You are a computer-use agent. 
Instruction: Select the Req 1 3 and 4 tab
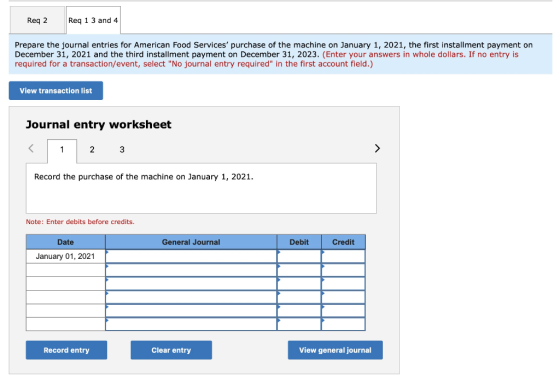click(93, 20)
